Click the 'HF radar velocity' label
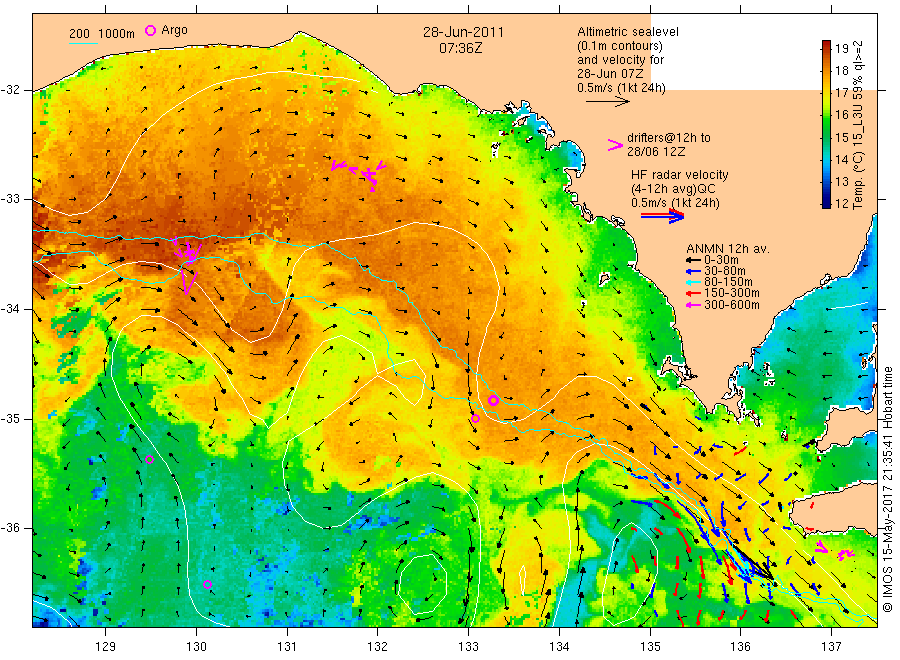The image size is (900, 660). (x=680, y=174)
